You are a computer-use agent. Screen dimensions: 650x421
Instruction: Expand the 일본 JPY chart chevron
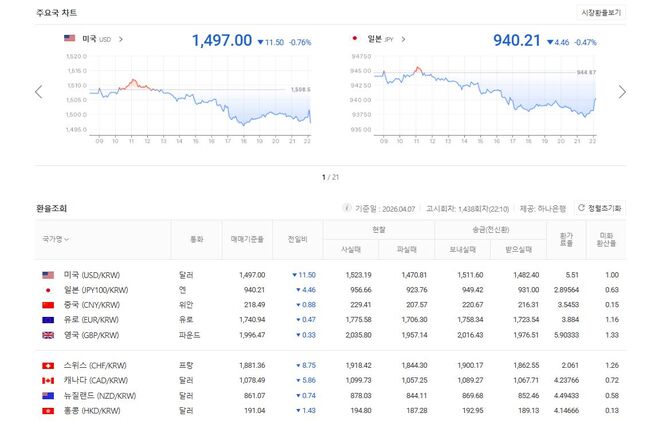(404, 39)
